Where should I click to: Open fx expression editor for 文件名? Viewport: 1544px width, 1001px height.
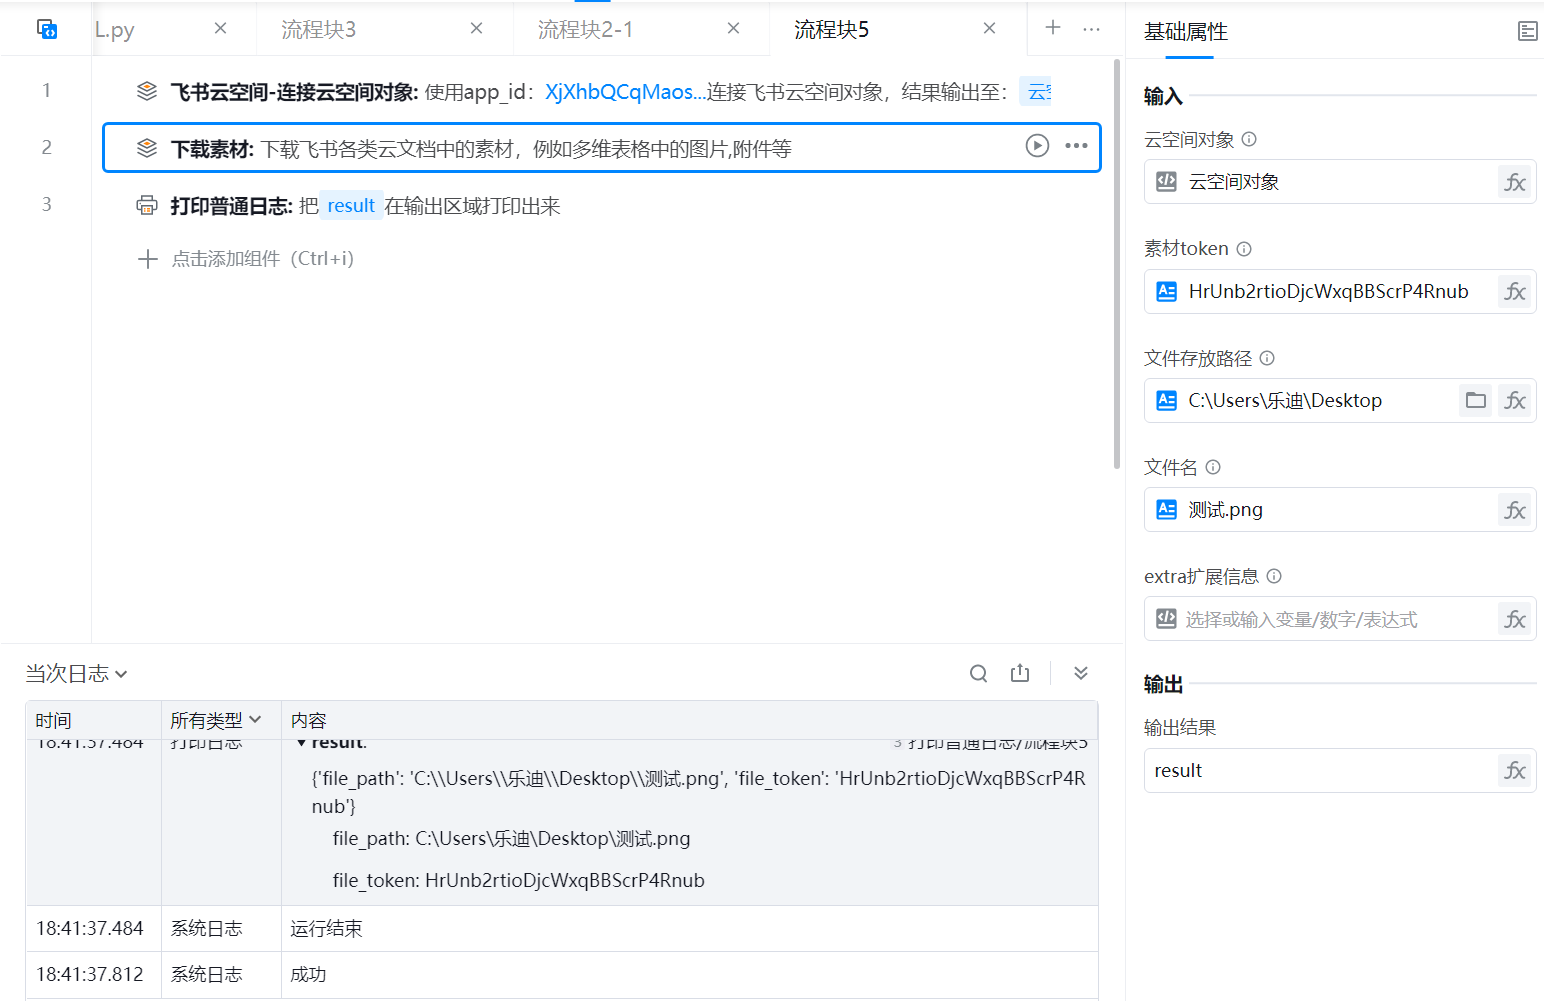pos(1515,511)
